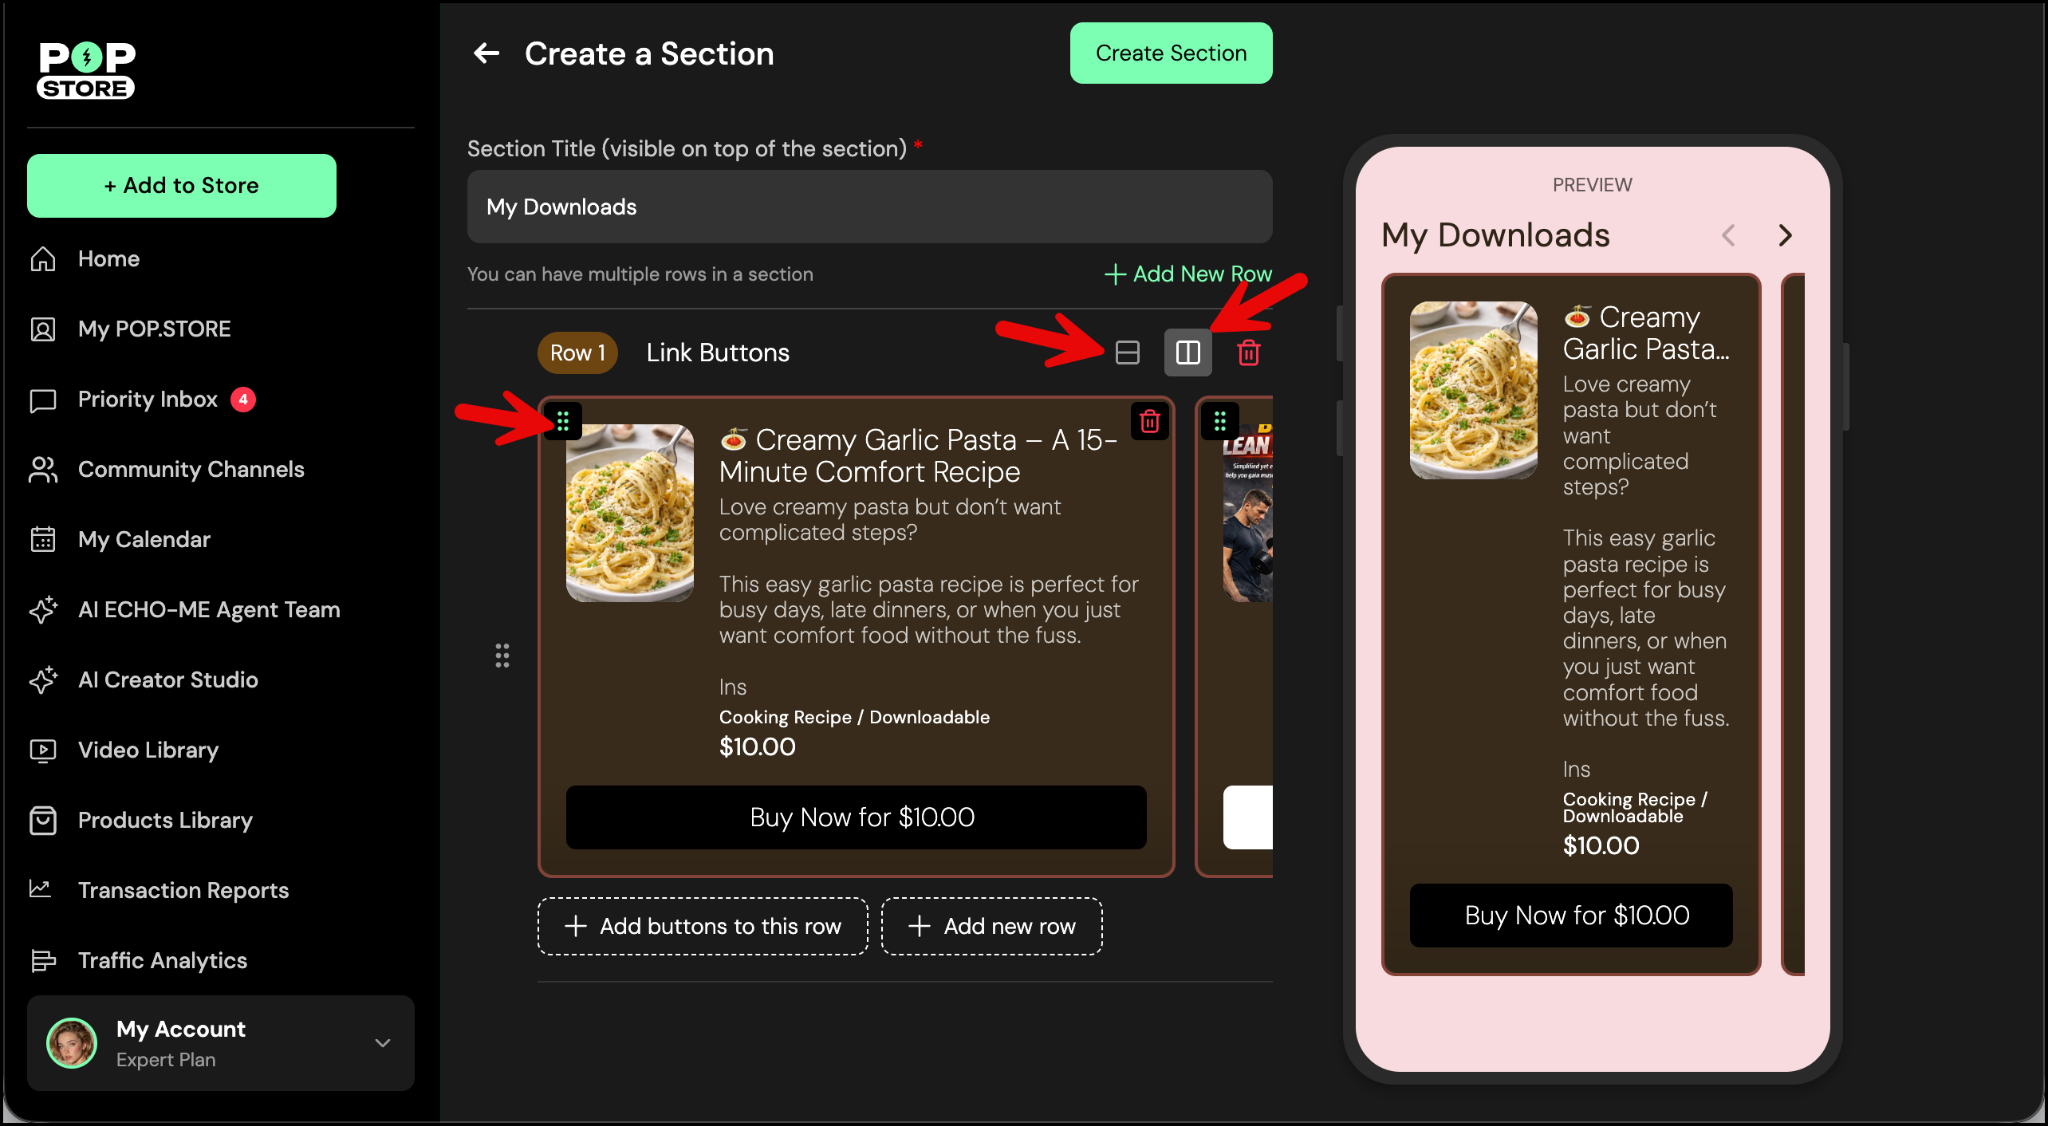Click the + Add to Store button
Viewport: 2048px width, 1126px height.
[182, 185]
